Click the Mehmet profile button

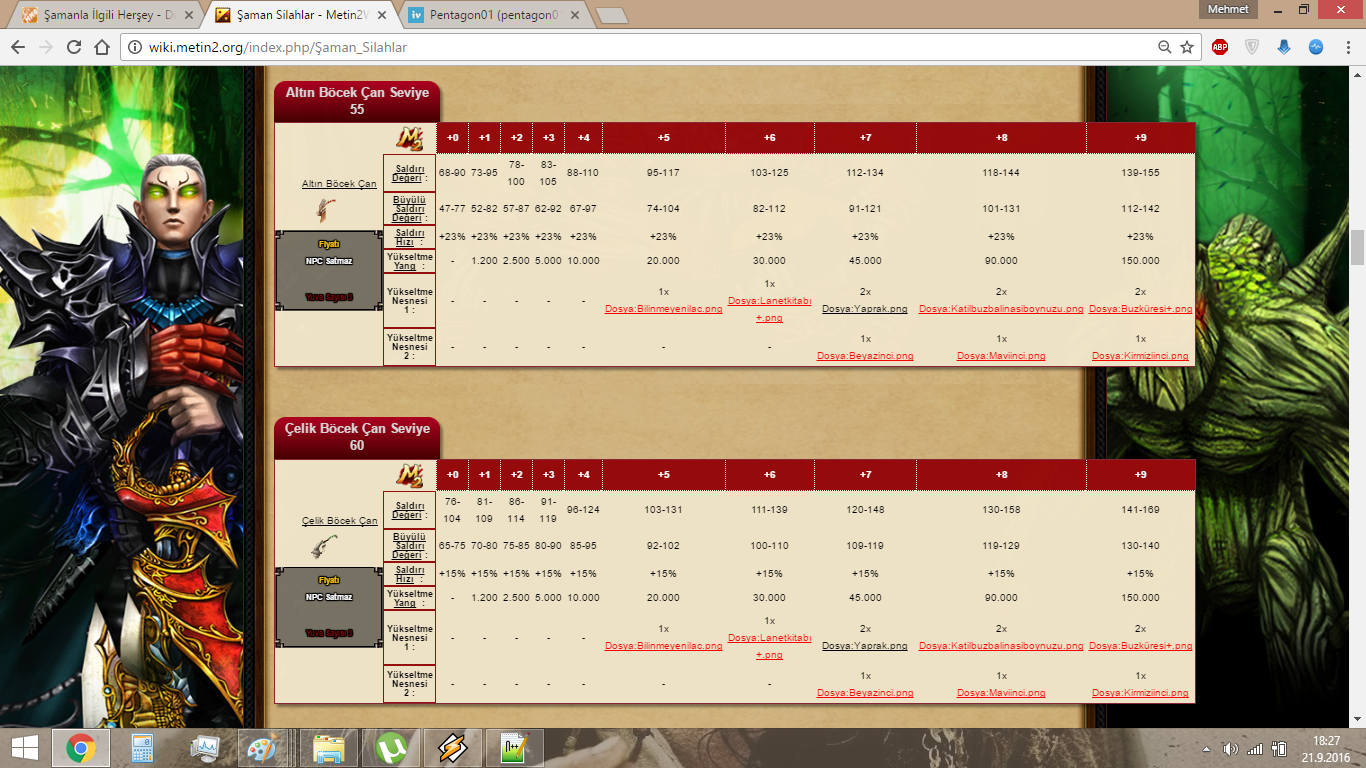(1229, 9)
